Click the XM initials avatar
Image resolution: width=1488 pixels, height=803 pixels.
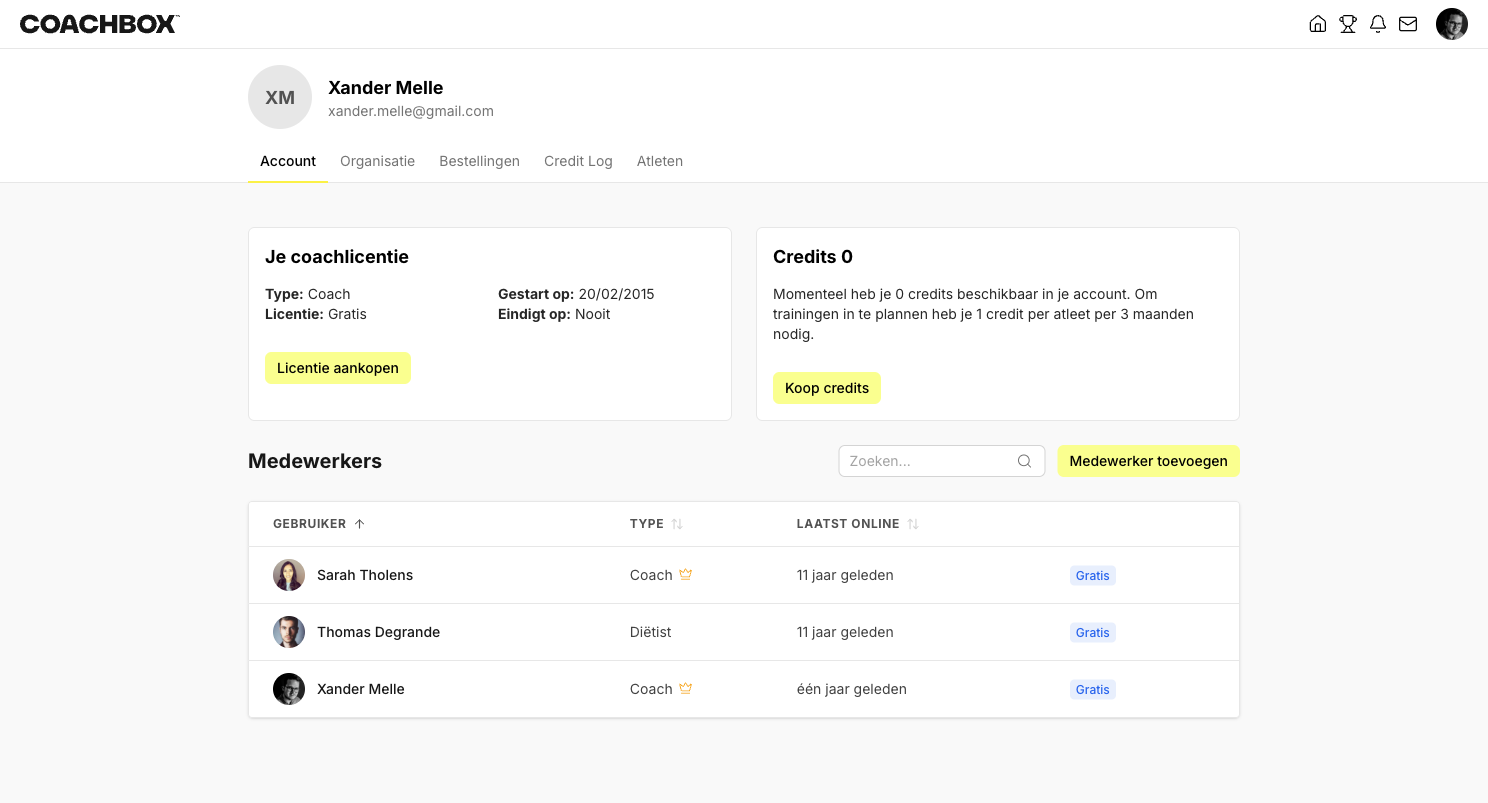pos(280,97)
